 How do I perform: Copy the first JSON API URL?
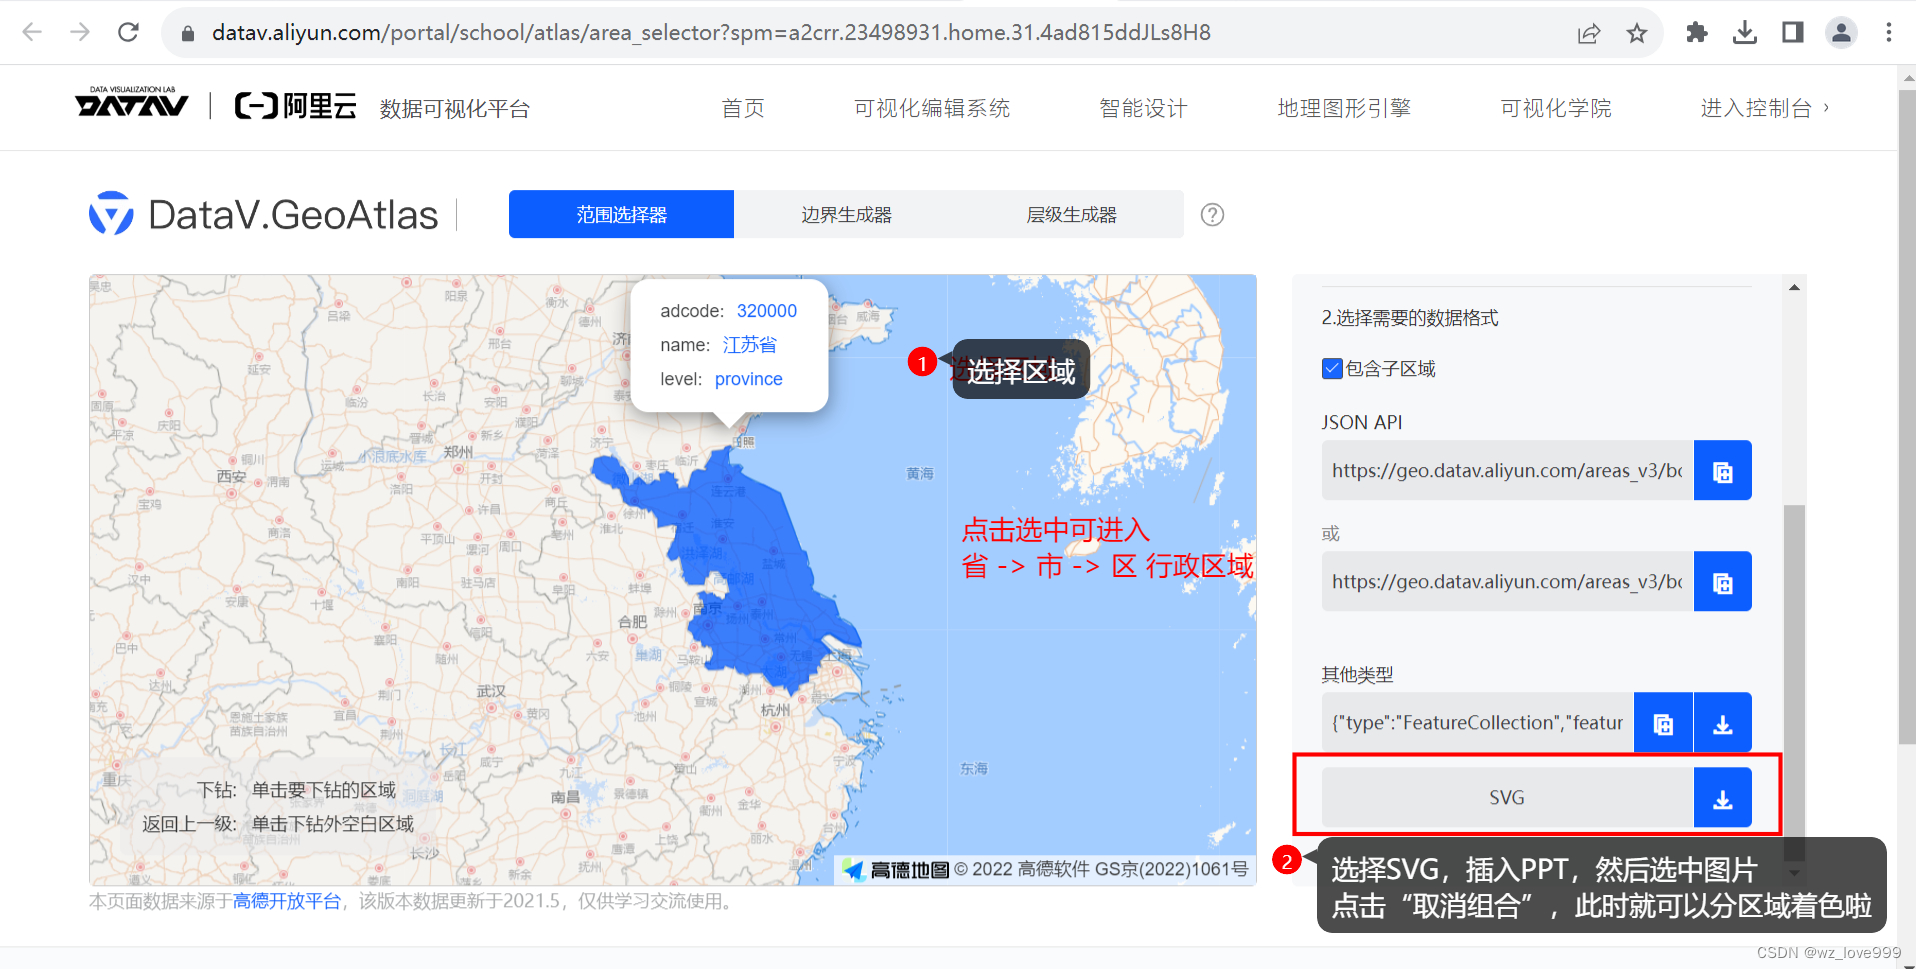coord(1722,470)
